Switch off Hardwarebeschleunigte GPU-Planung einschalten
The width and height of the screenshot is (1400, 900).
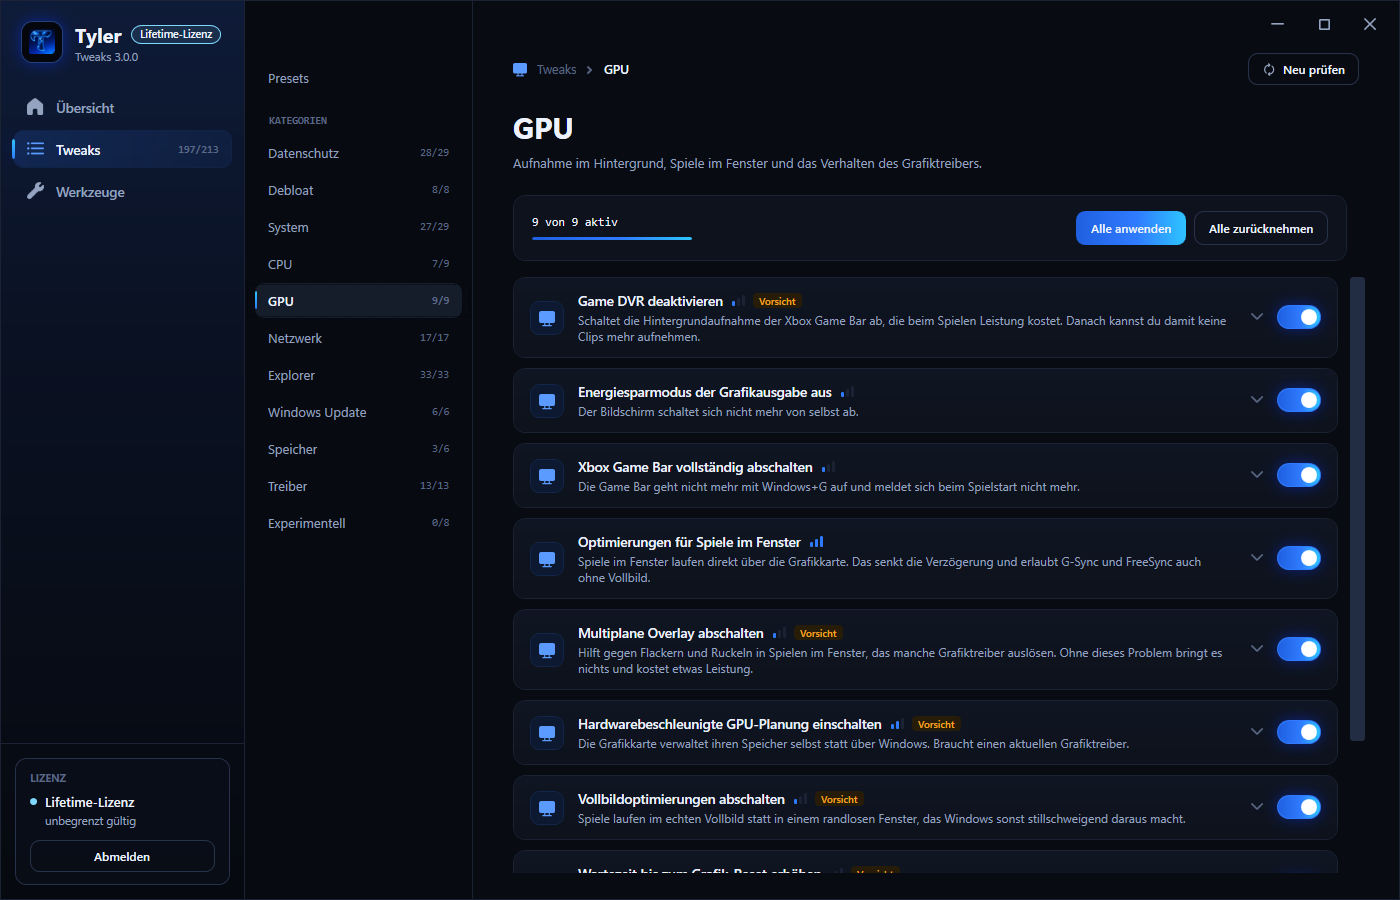[x=1299, y=732]
